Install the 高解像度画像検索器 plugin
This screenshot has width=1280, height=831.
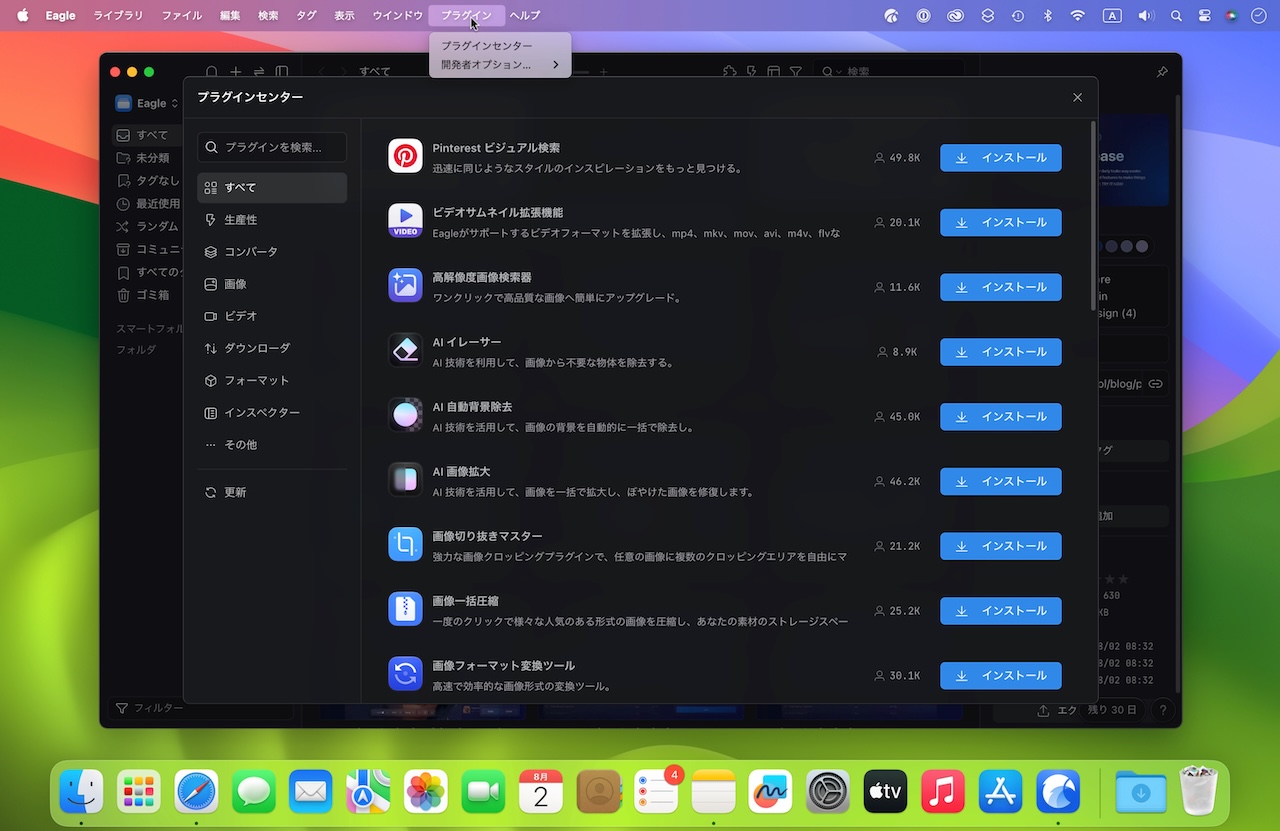point(1000,287)
